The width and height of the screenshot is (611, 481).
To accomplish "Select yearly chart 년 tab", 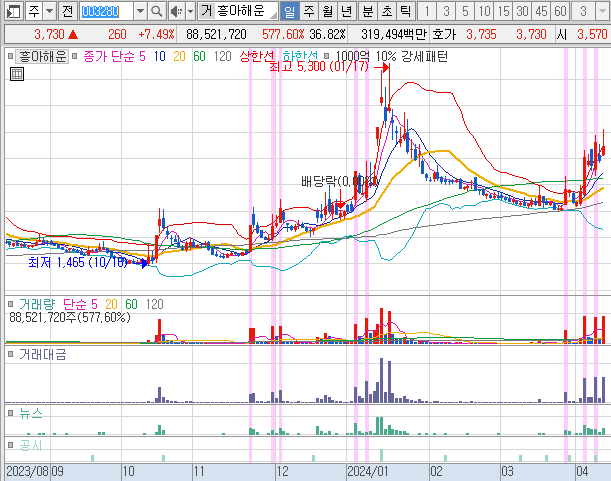I will [346, 11].
